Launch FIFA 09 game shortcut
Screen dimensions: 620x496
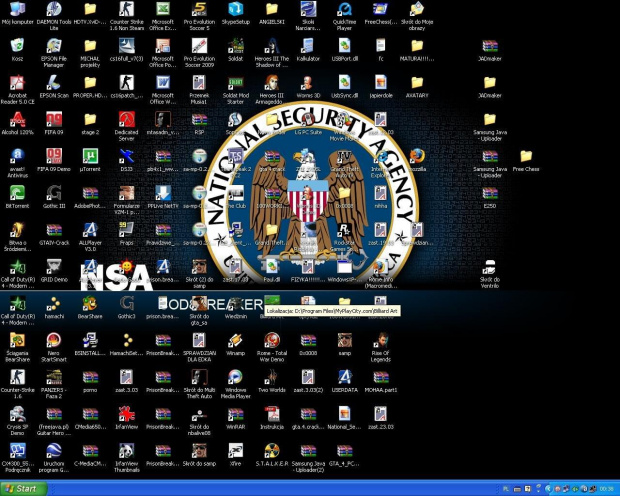click(54, 119)
